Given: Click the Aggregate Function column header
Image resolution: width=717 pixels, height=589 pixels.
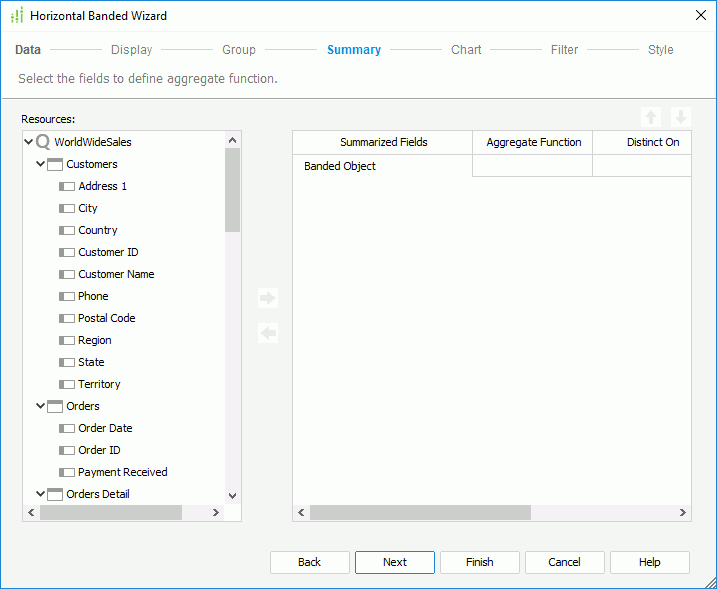Looking at the screenshot, I should pos(533,143).
